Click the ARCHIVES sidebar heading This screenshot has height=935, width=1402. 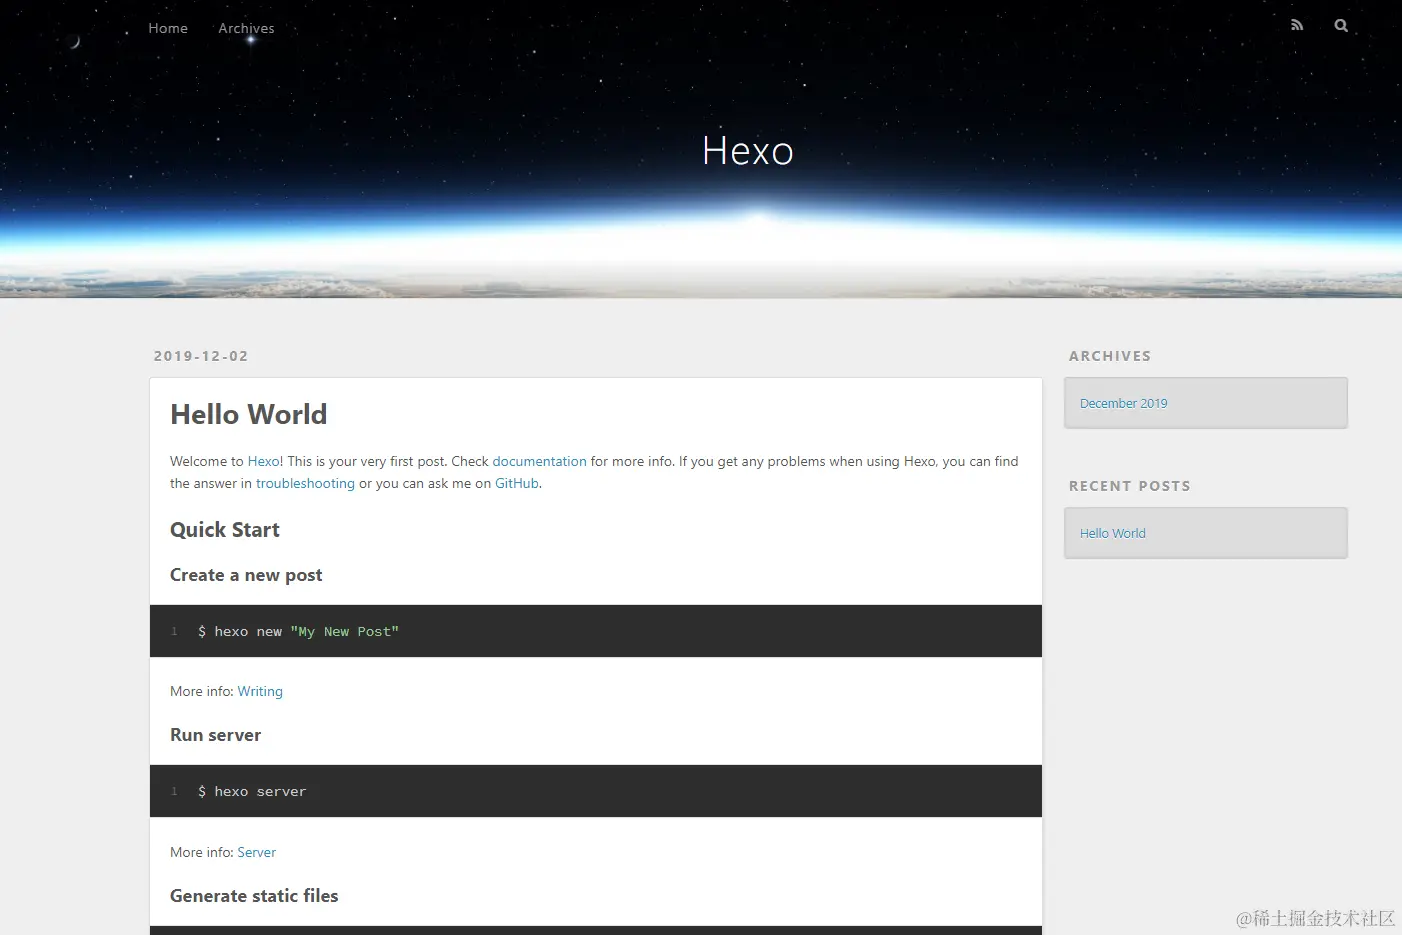(1110, 356)
